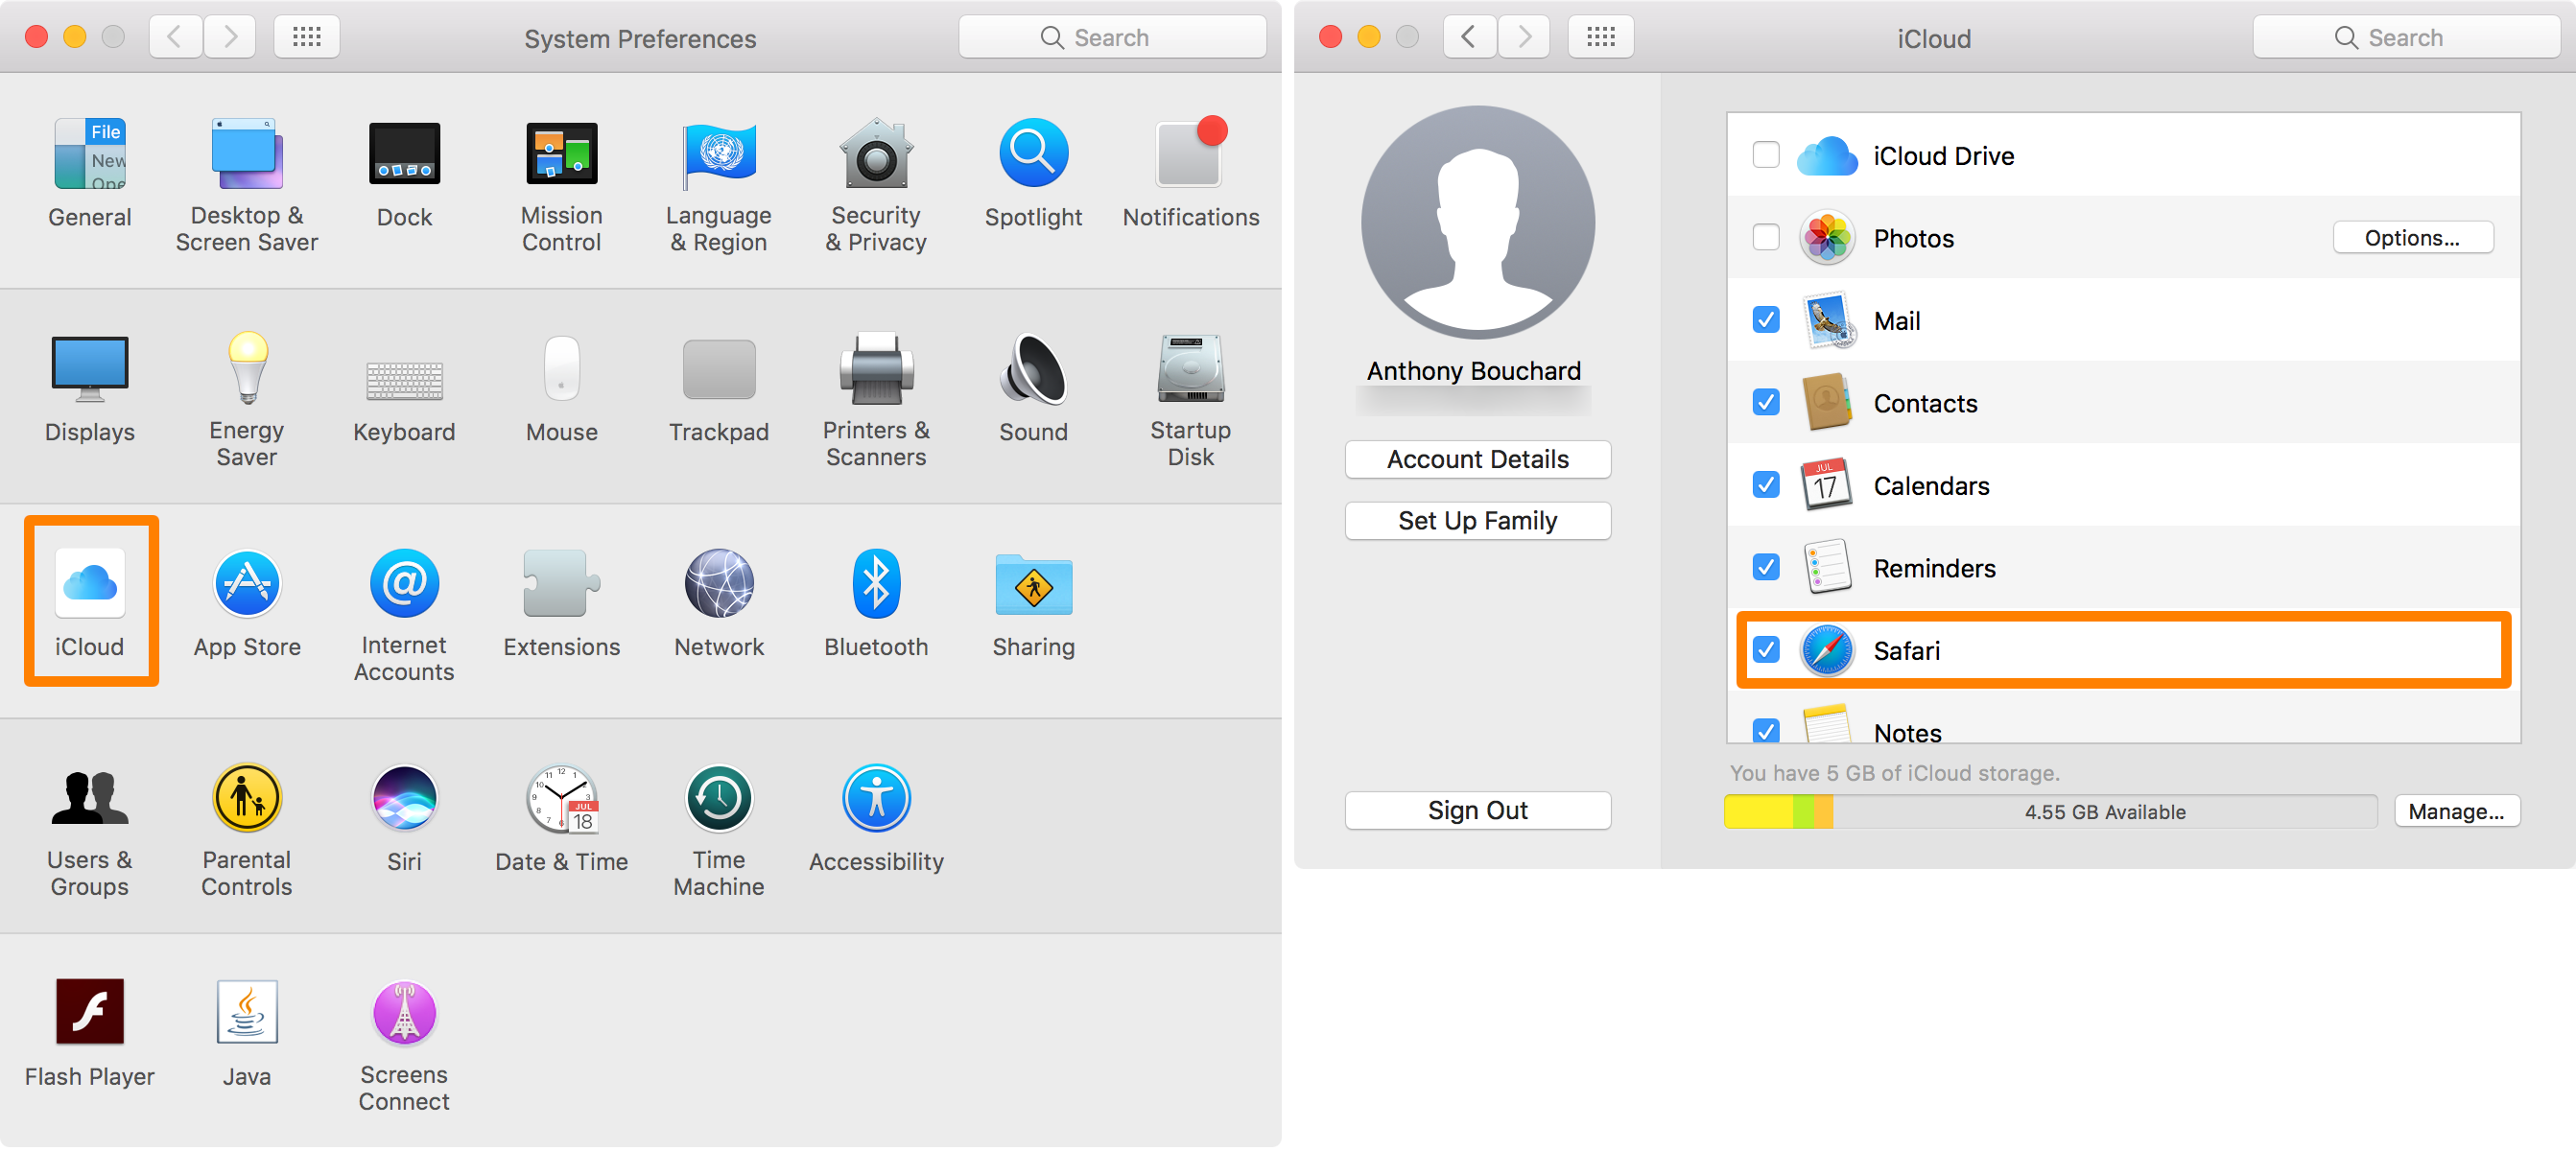Click Anthony Bouchard profile picture
This screenshot has height=1151, width=2576.
pos(1477,222)
